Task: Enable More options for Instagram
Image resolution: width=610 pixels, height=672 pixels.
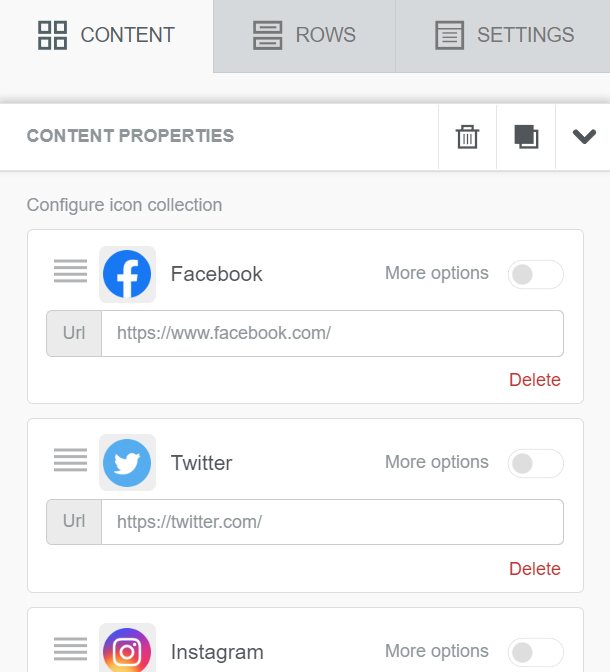Action: click(535, 652)
